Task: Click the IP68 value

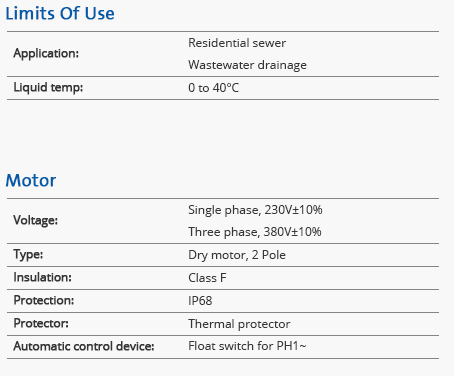Action: [200, 301]
